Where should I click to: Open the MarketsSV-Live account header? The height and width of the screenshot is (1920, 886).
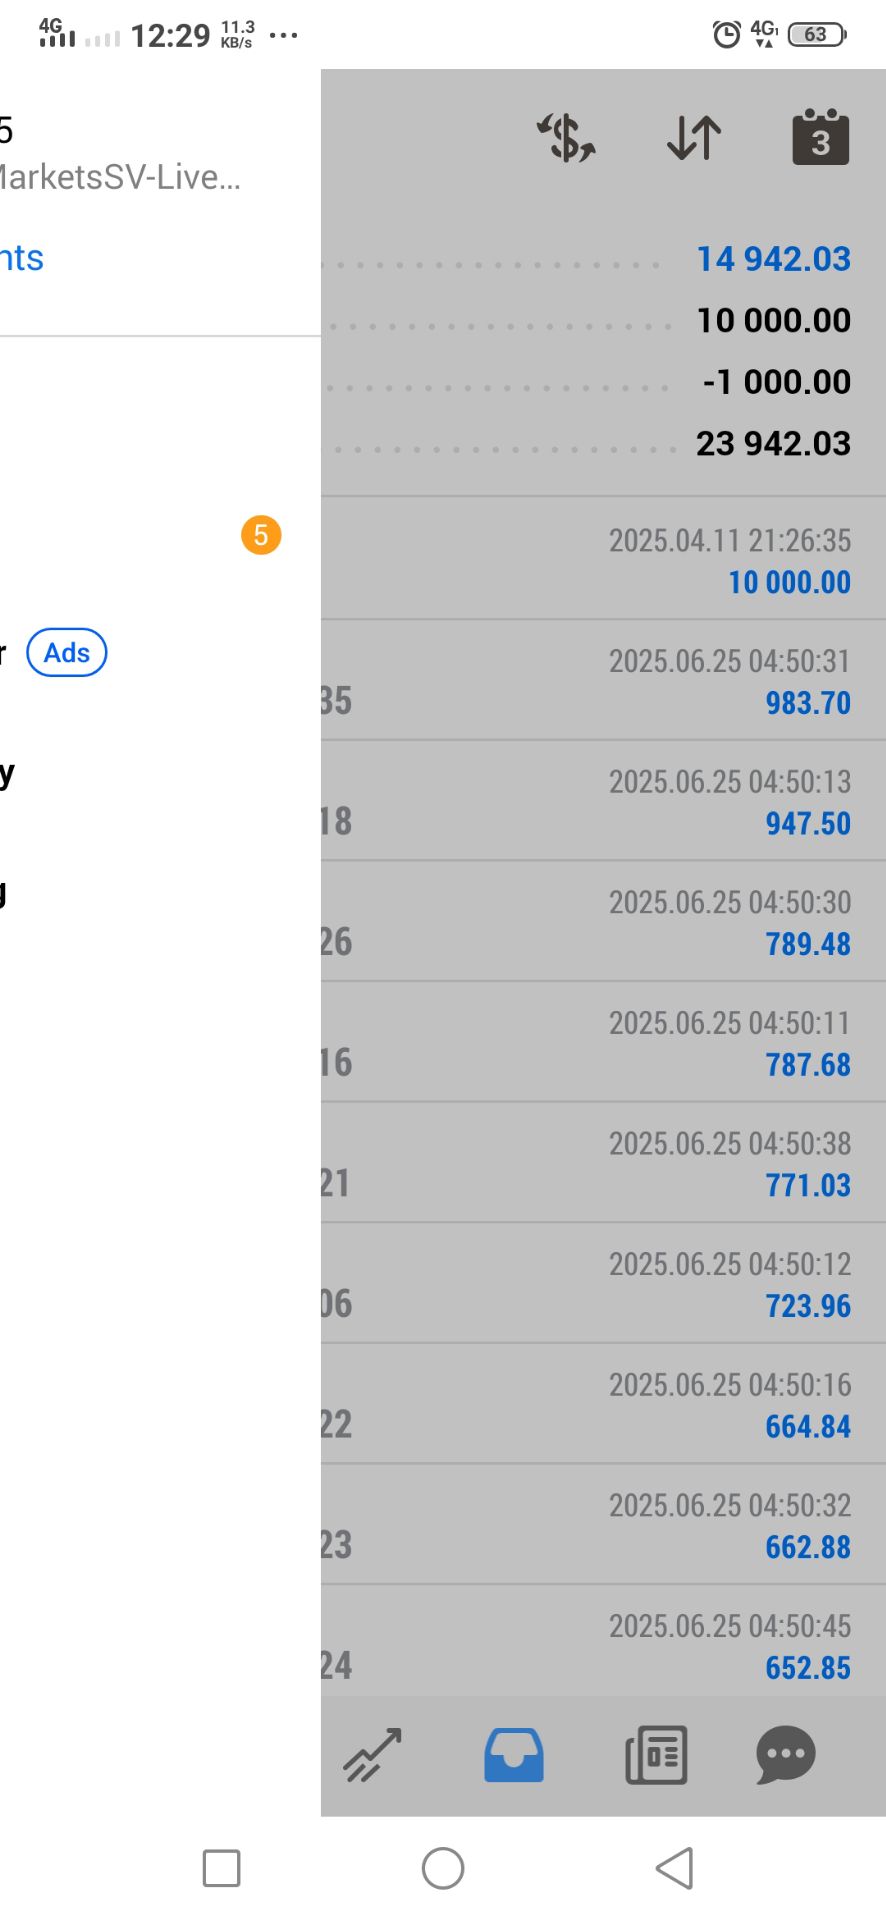120,176
